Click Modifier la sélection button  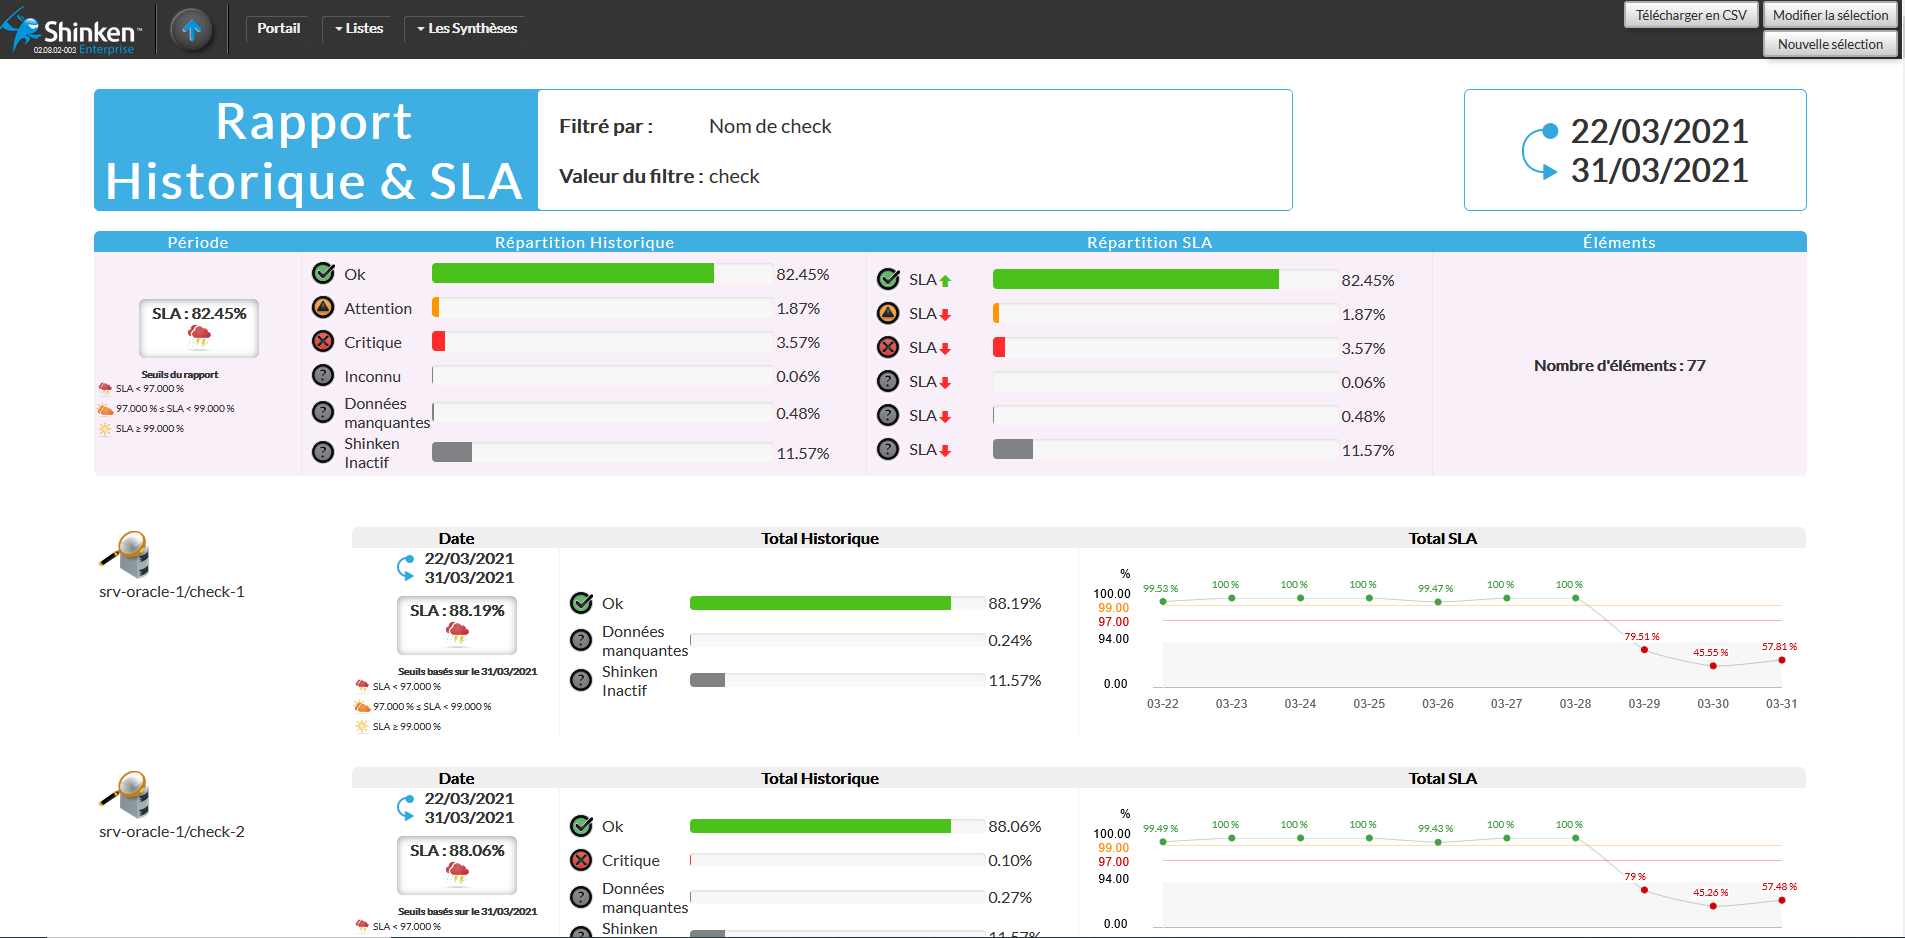pyautogui.click(x=1830, y=15)
